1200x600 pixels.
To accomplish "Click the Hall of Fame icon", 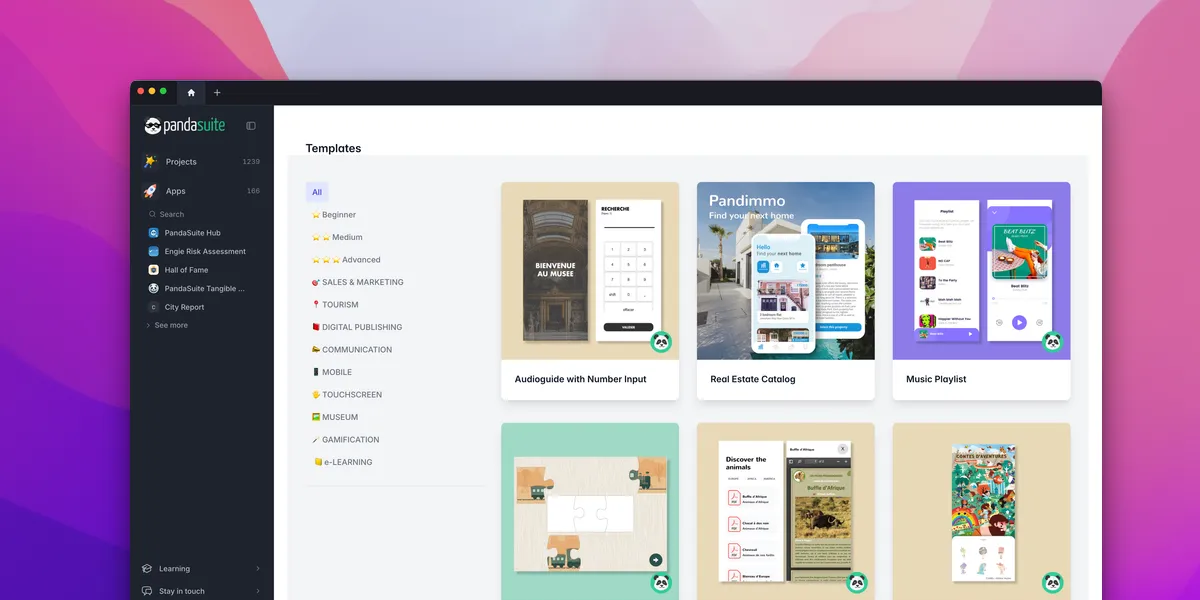I will coord(153,270).
